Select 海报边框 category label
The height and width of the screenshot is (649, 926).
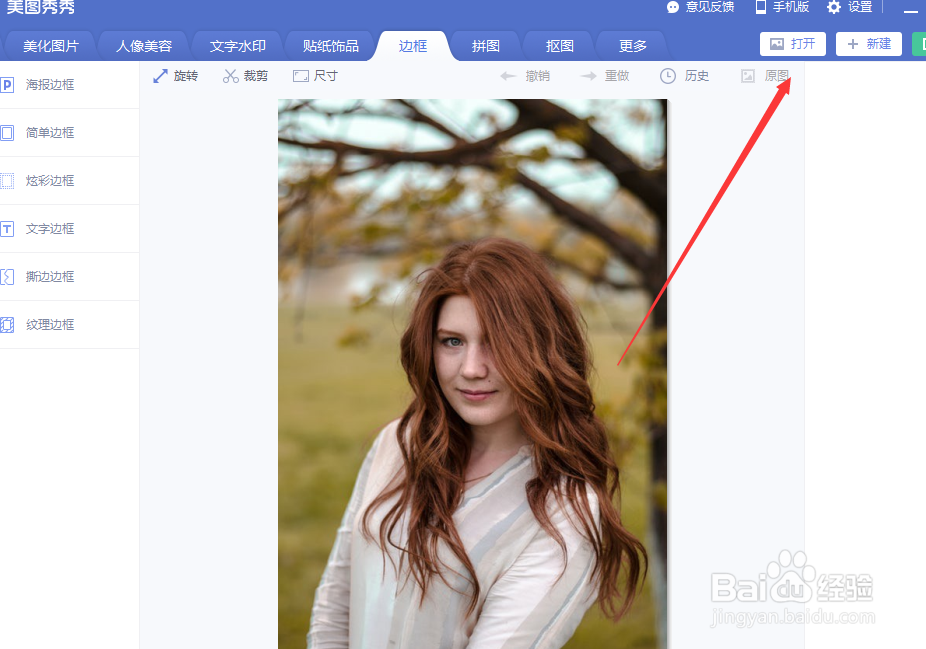[50, 85]
